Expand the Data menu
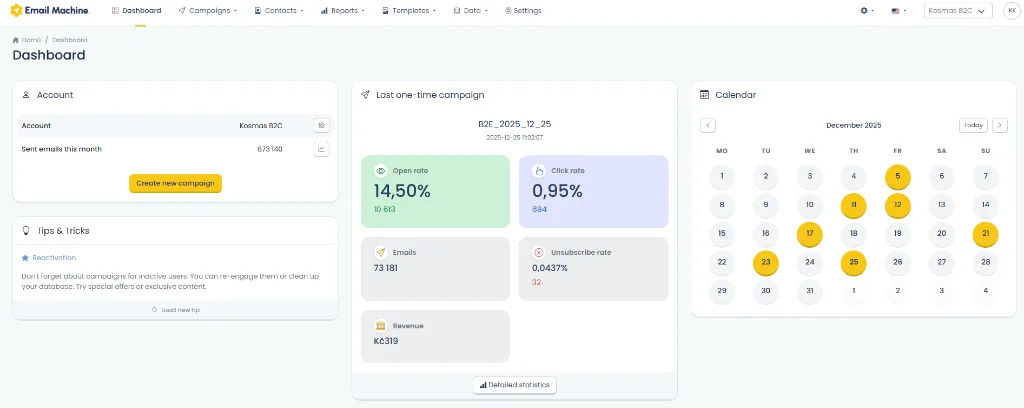This screenshot has height=408, width=1024. (x=471, y=10)
